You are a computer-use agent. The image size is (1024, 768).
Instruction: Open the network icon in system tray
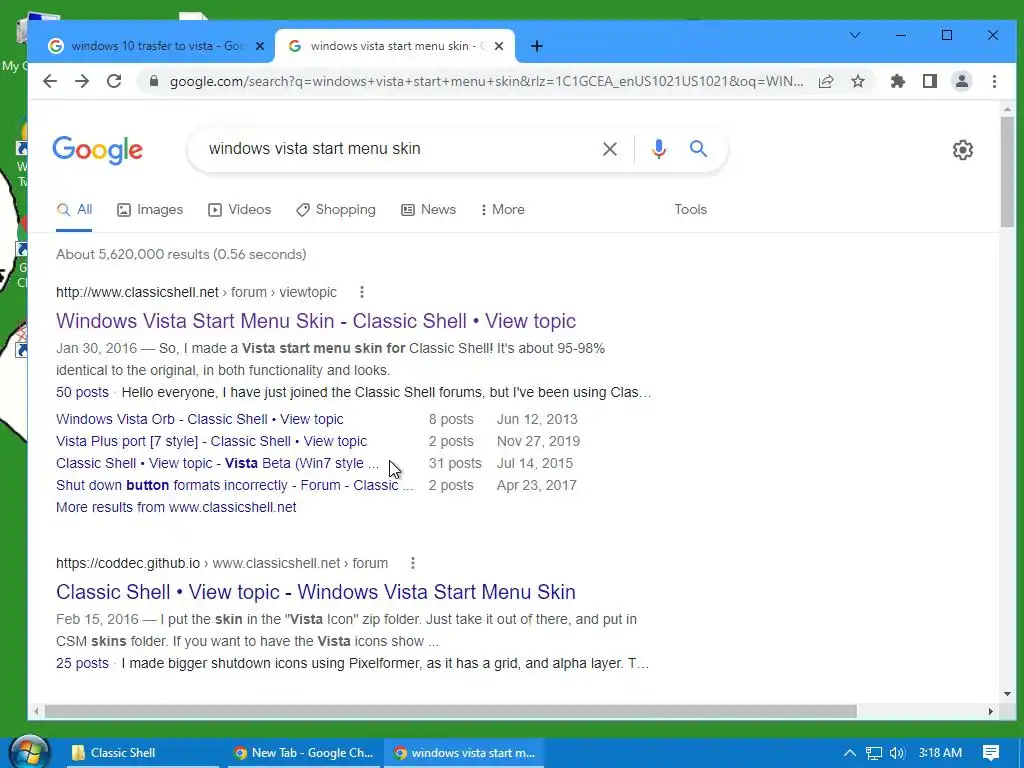click(874, 753)
